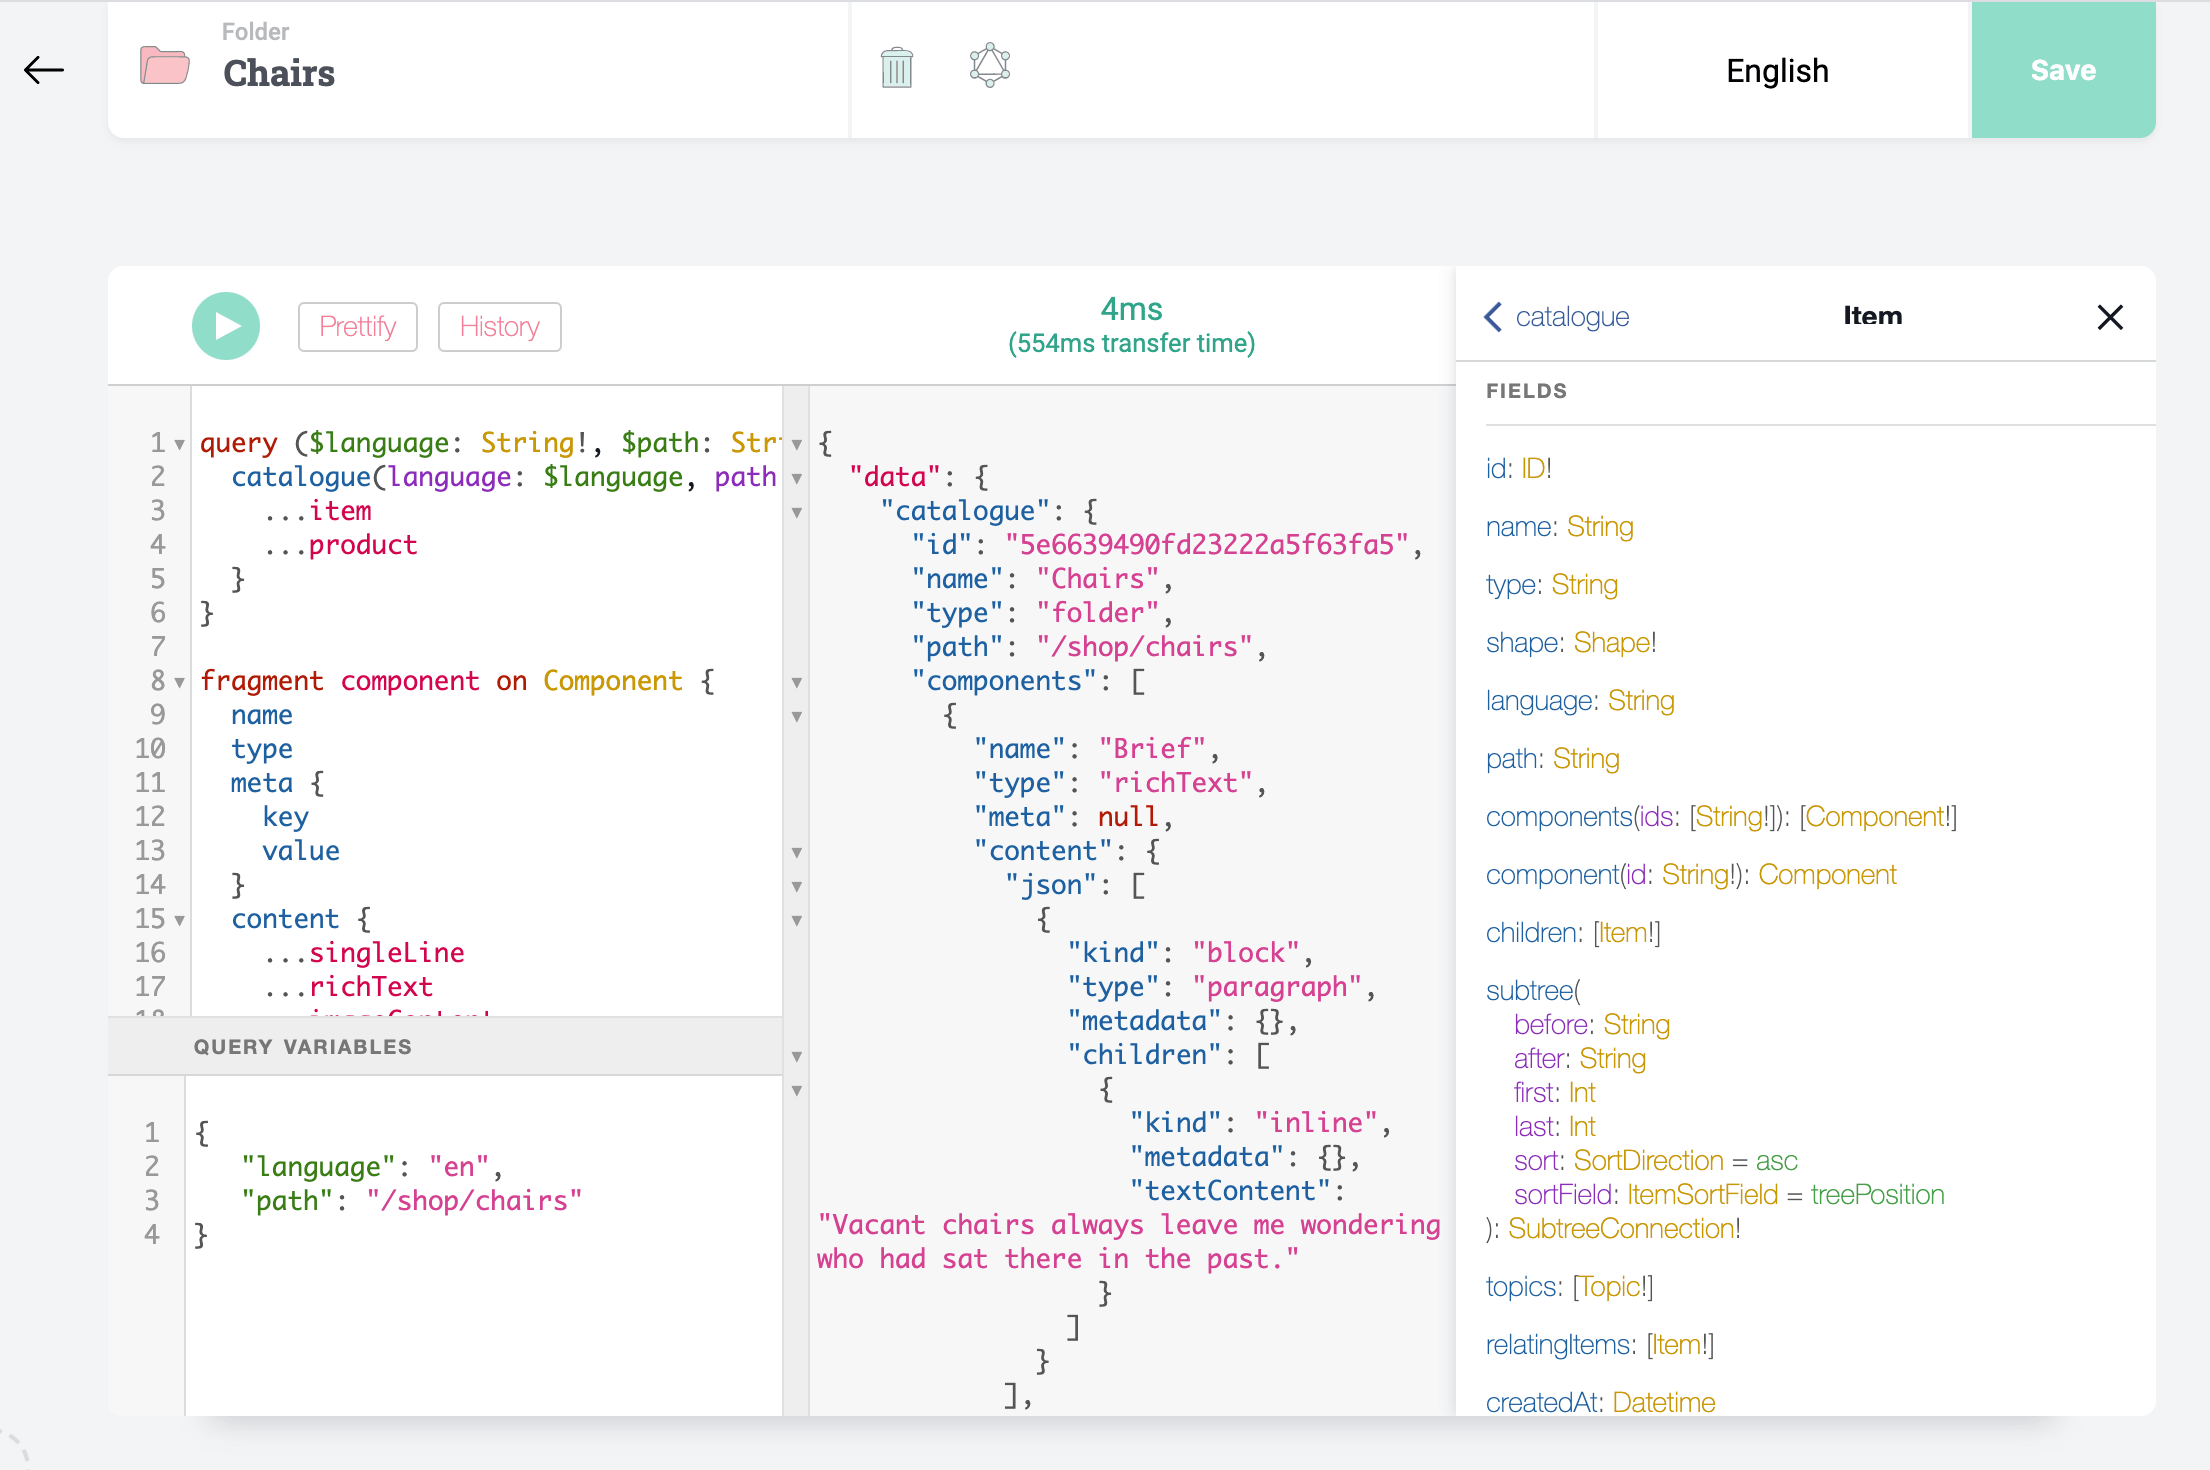Image resolution: width=2210 pixels, height=1470 pixels.
Task: Click the back arrow in the top left corner
Action: (44, 70)
